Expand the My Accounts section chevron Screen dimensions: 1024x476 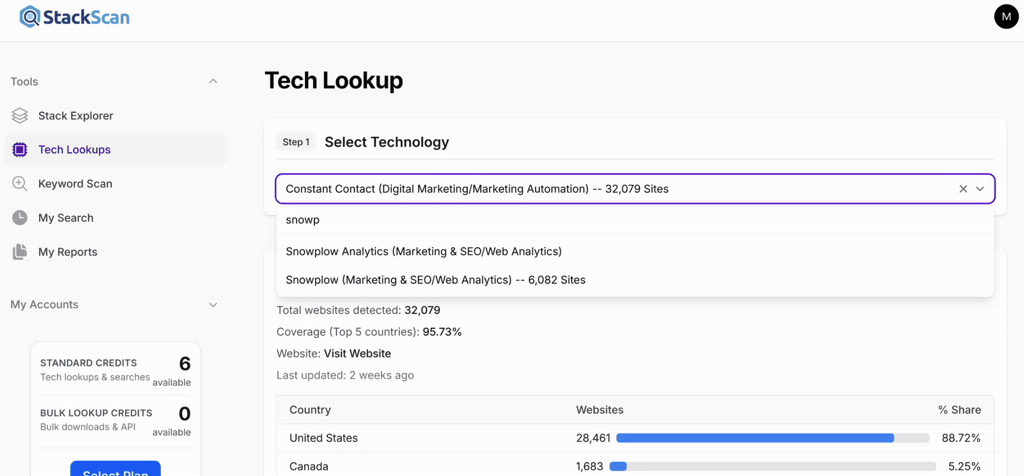click(x=212, y=304)
